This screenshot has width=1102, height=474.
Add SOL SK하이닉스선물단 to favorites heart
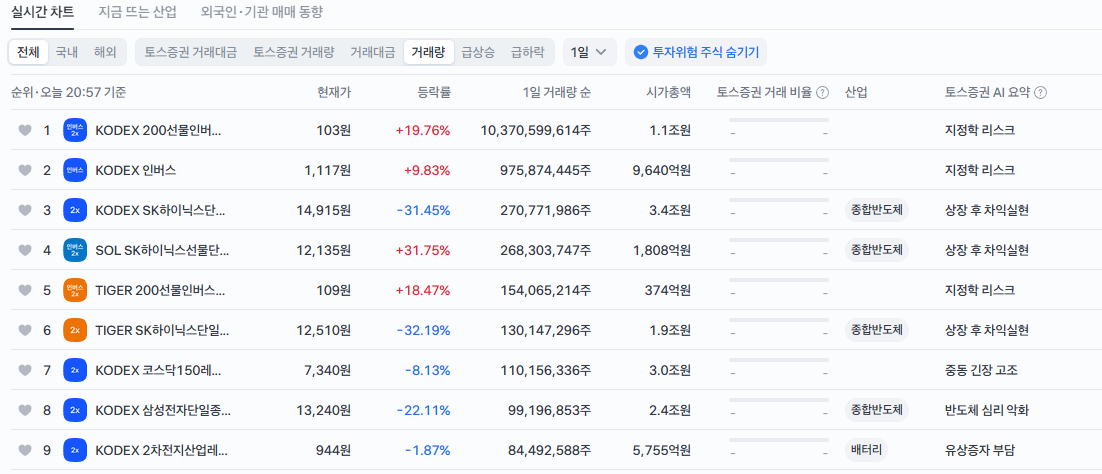click(25, 250)
